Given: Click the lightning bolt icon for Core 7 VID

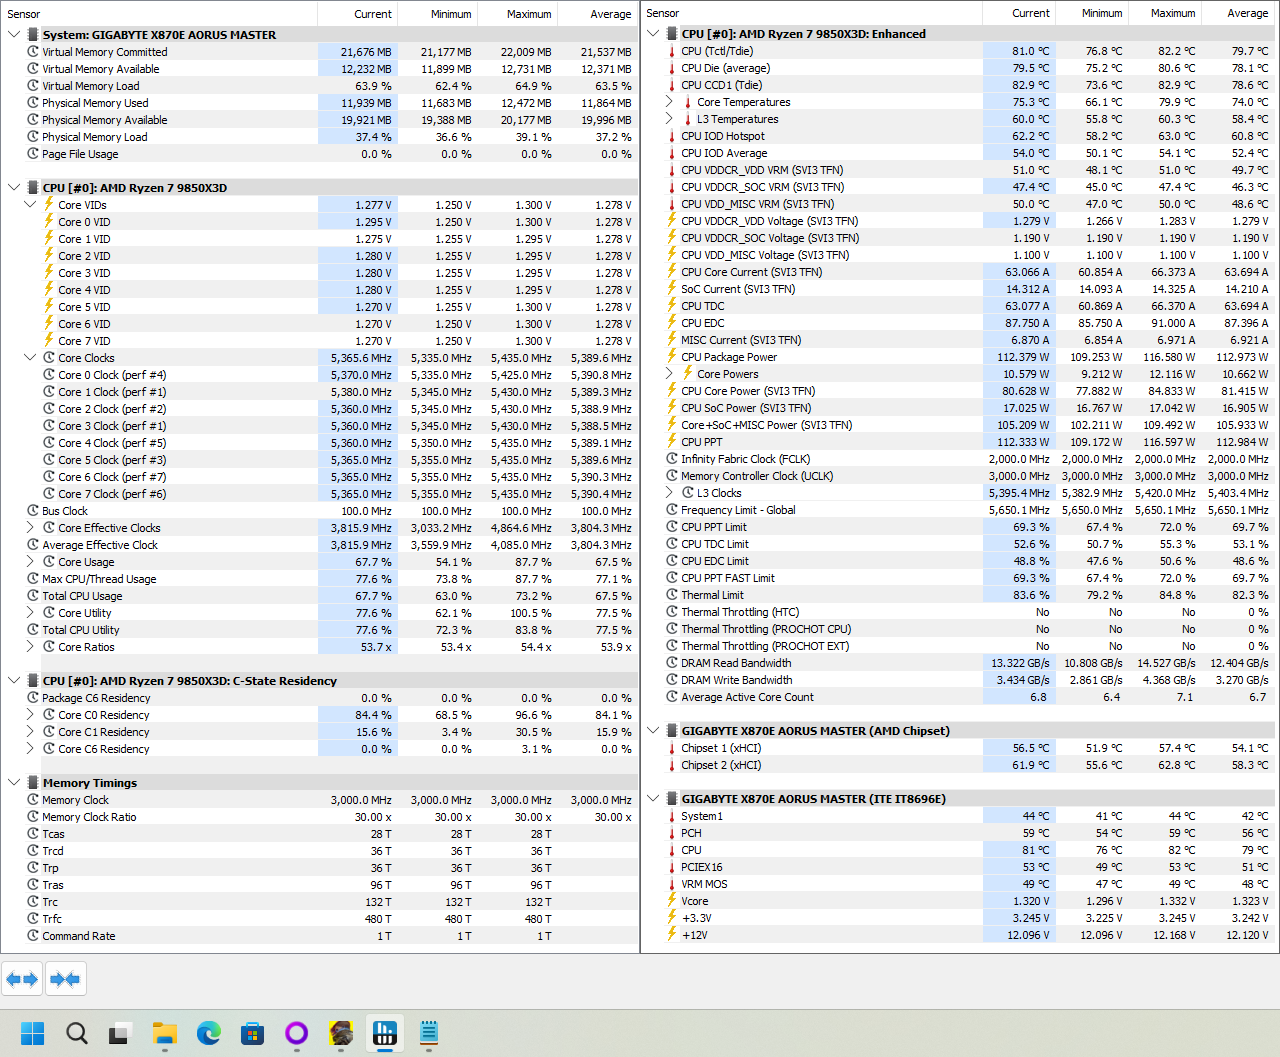Looking at the screenshot, I should (x=49, y=341).
